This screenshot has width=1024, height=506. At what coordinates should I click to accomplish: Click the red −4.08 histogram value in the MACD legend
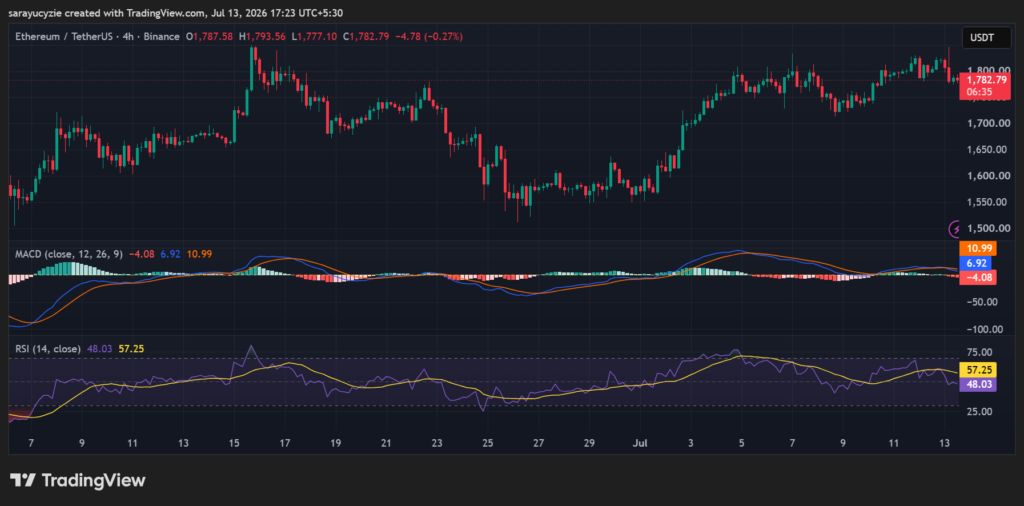[142, 254]
